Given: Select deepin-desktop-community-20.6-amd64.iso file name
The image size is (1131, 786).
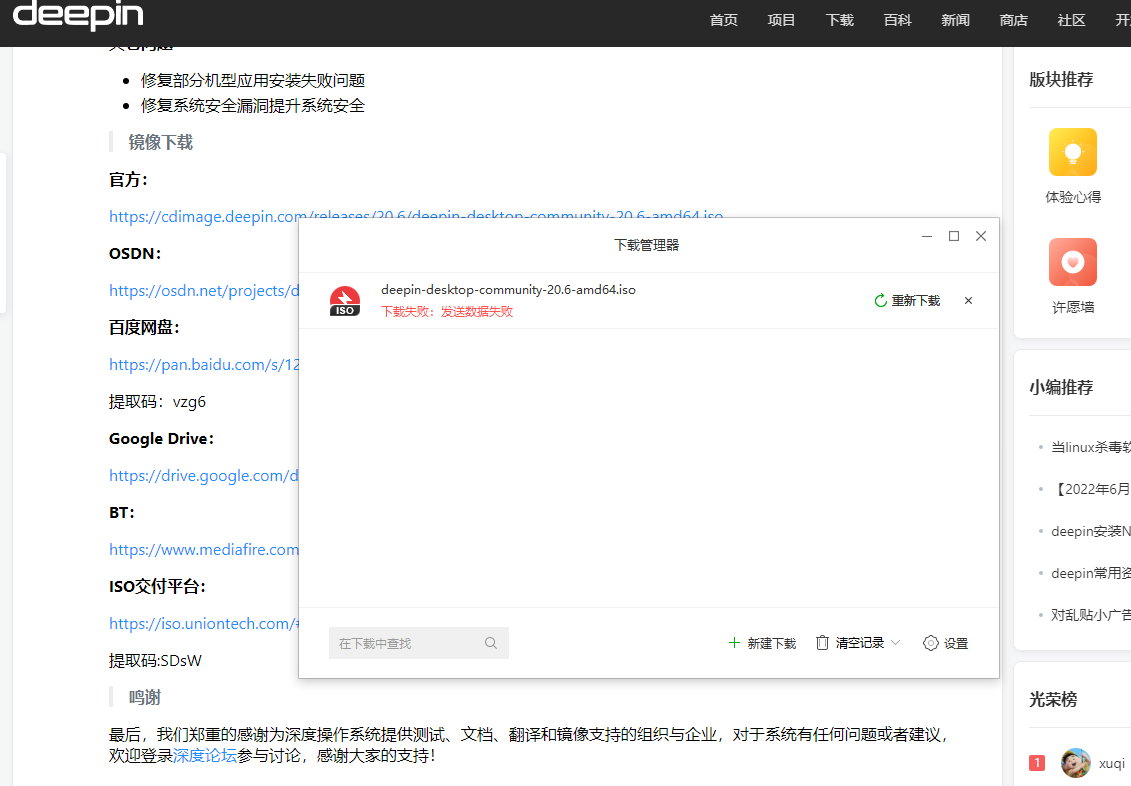Looking at the screenshot, I should pos(509,290).
